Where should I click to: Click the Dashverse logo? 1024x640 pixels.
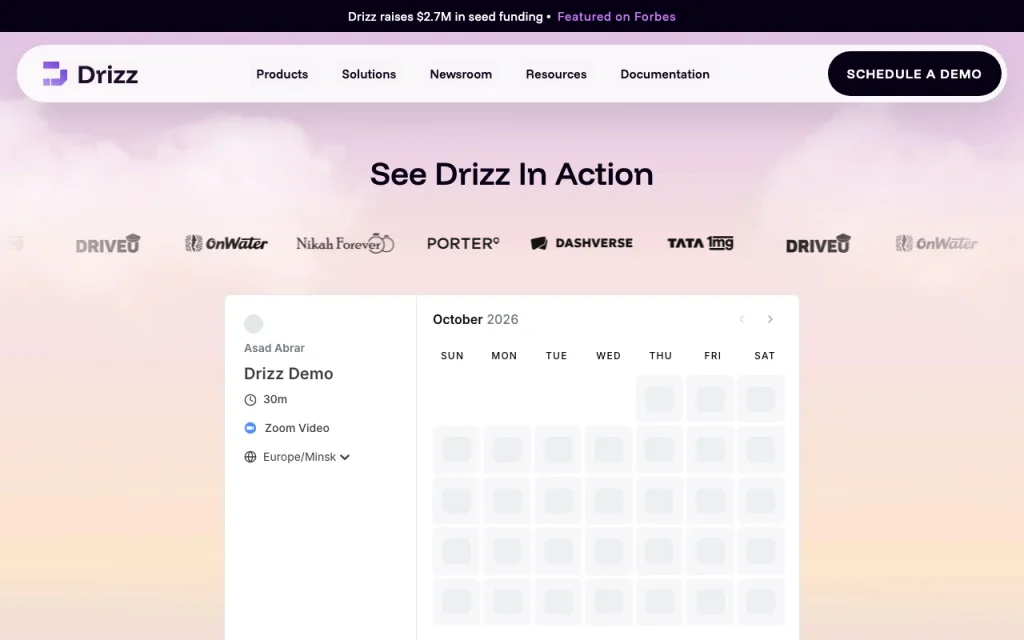[582, 243]
